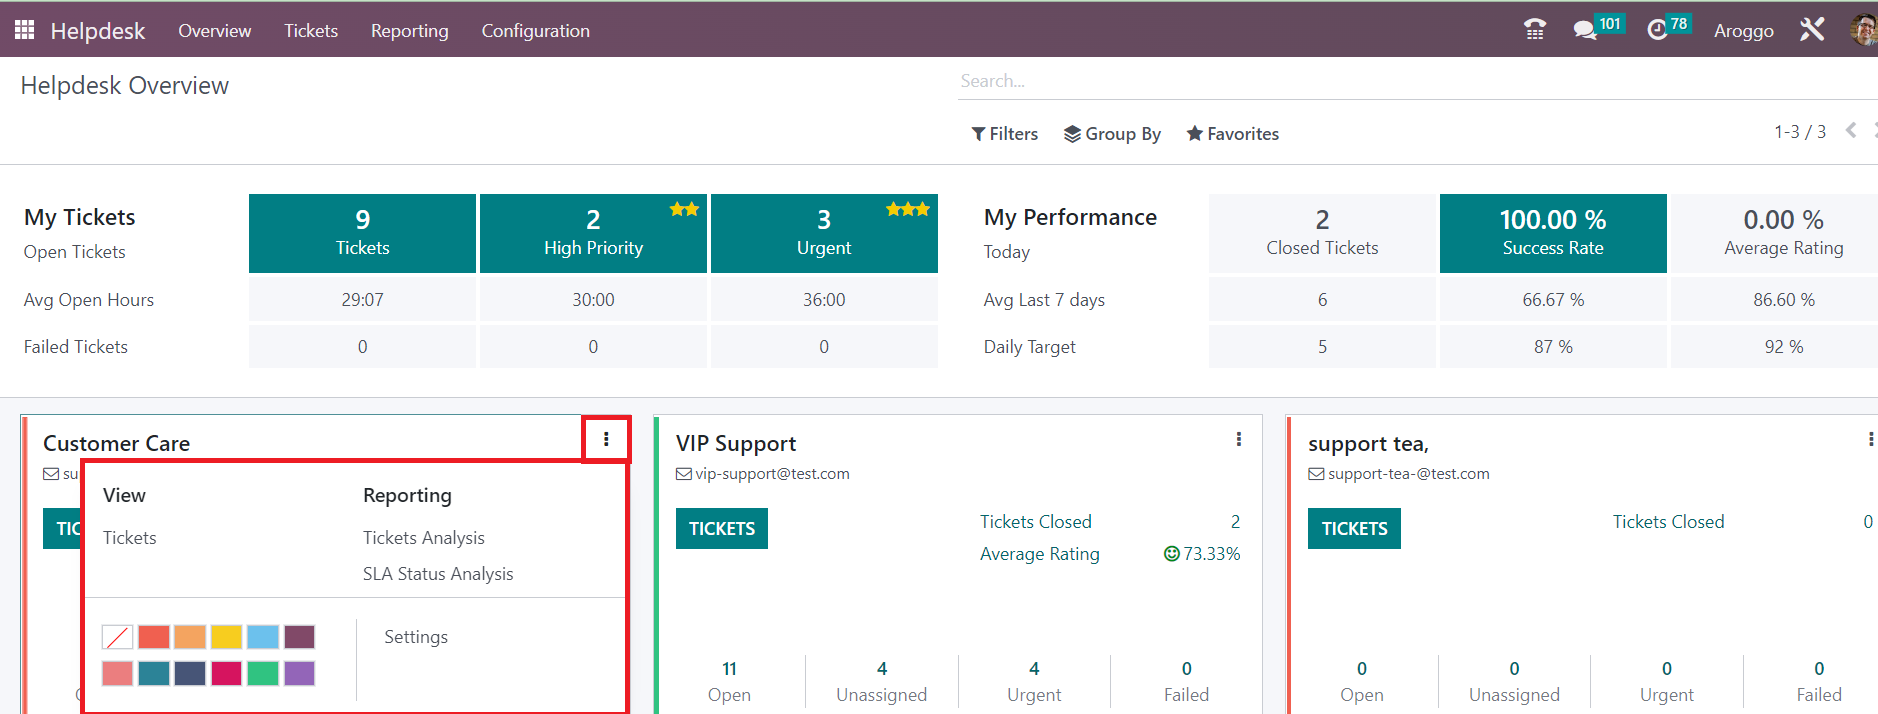The height and width of the screenshot is (714, 1878).
Task: Open the Favorites dropdown
Action: tap(1232, 134)
